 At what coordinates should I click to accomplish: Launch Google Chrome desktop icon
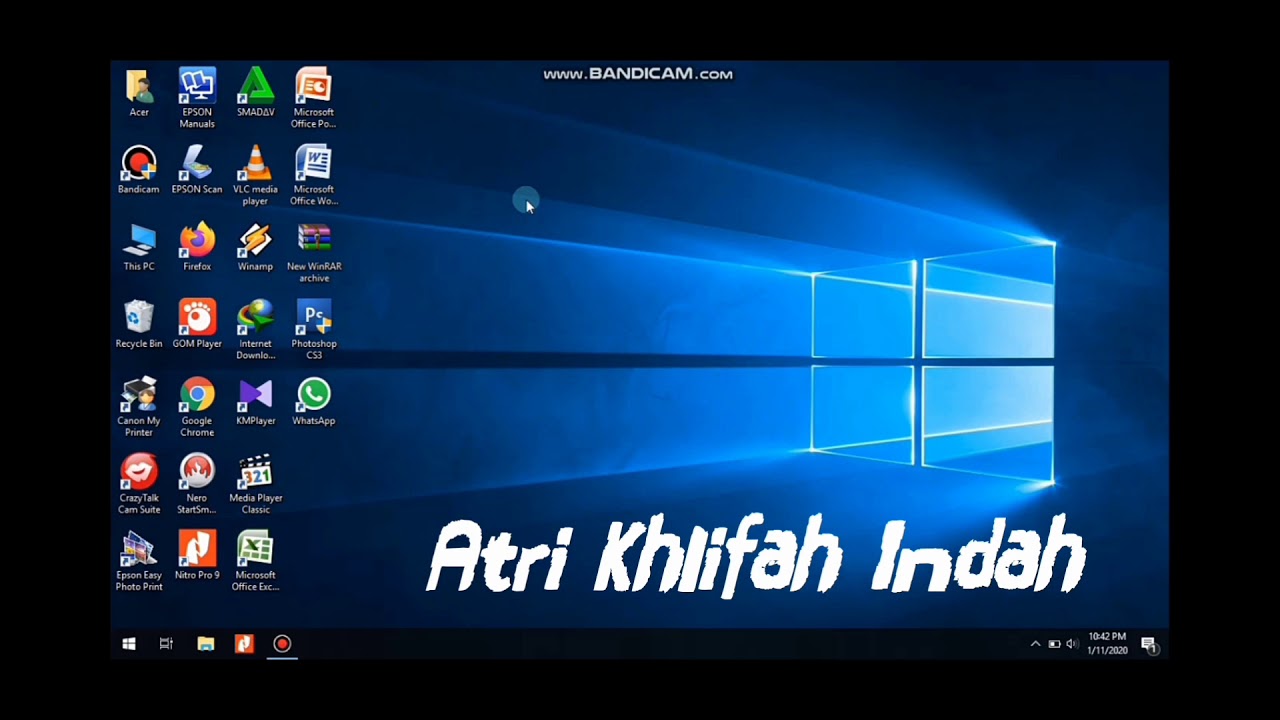(x=197, y=407)
